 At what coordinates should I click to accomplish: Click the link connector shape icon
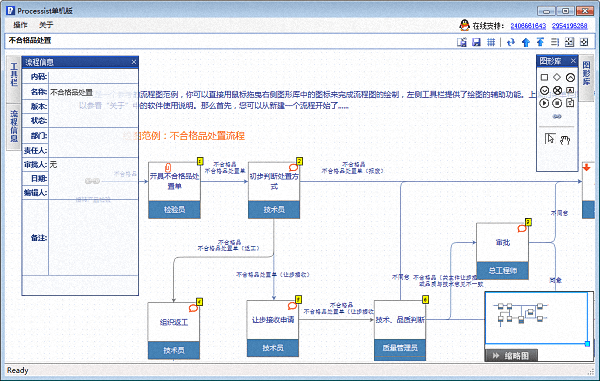coord(557,116)
